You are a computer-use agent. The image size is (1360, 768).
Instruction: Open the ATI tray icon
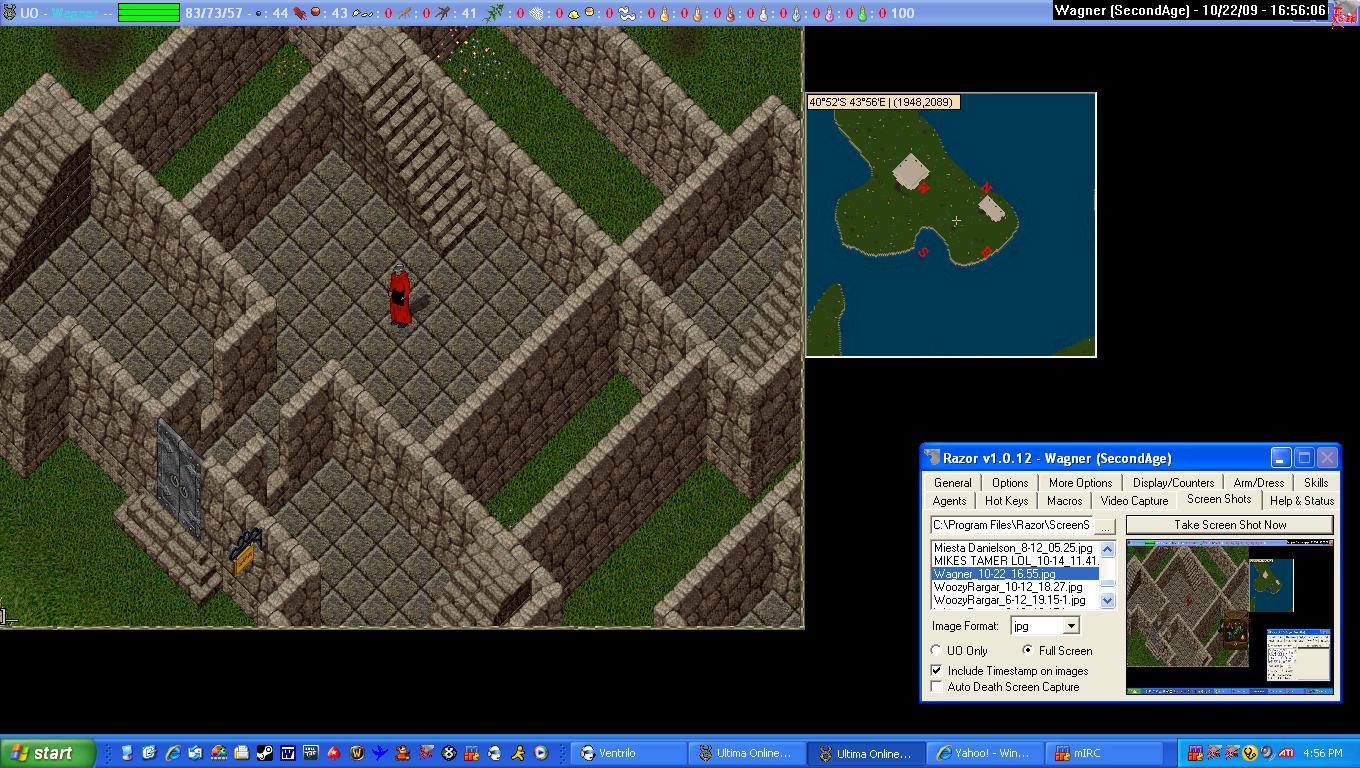click(1287, 753)
